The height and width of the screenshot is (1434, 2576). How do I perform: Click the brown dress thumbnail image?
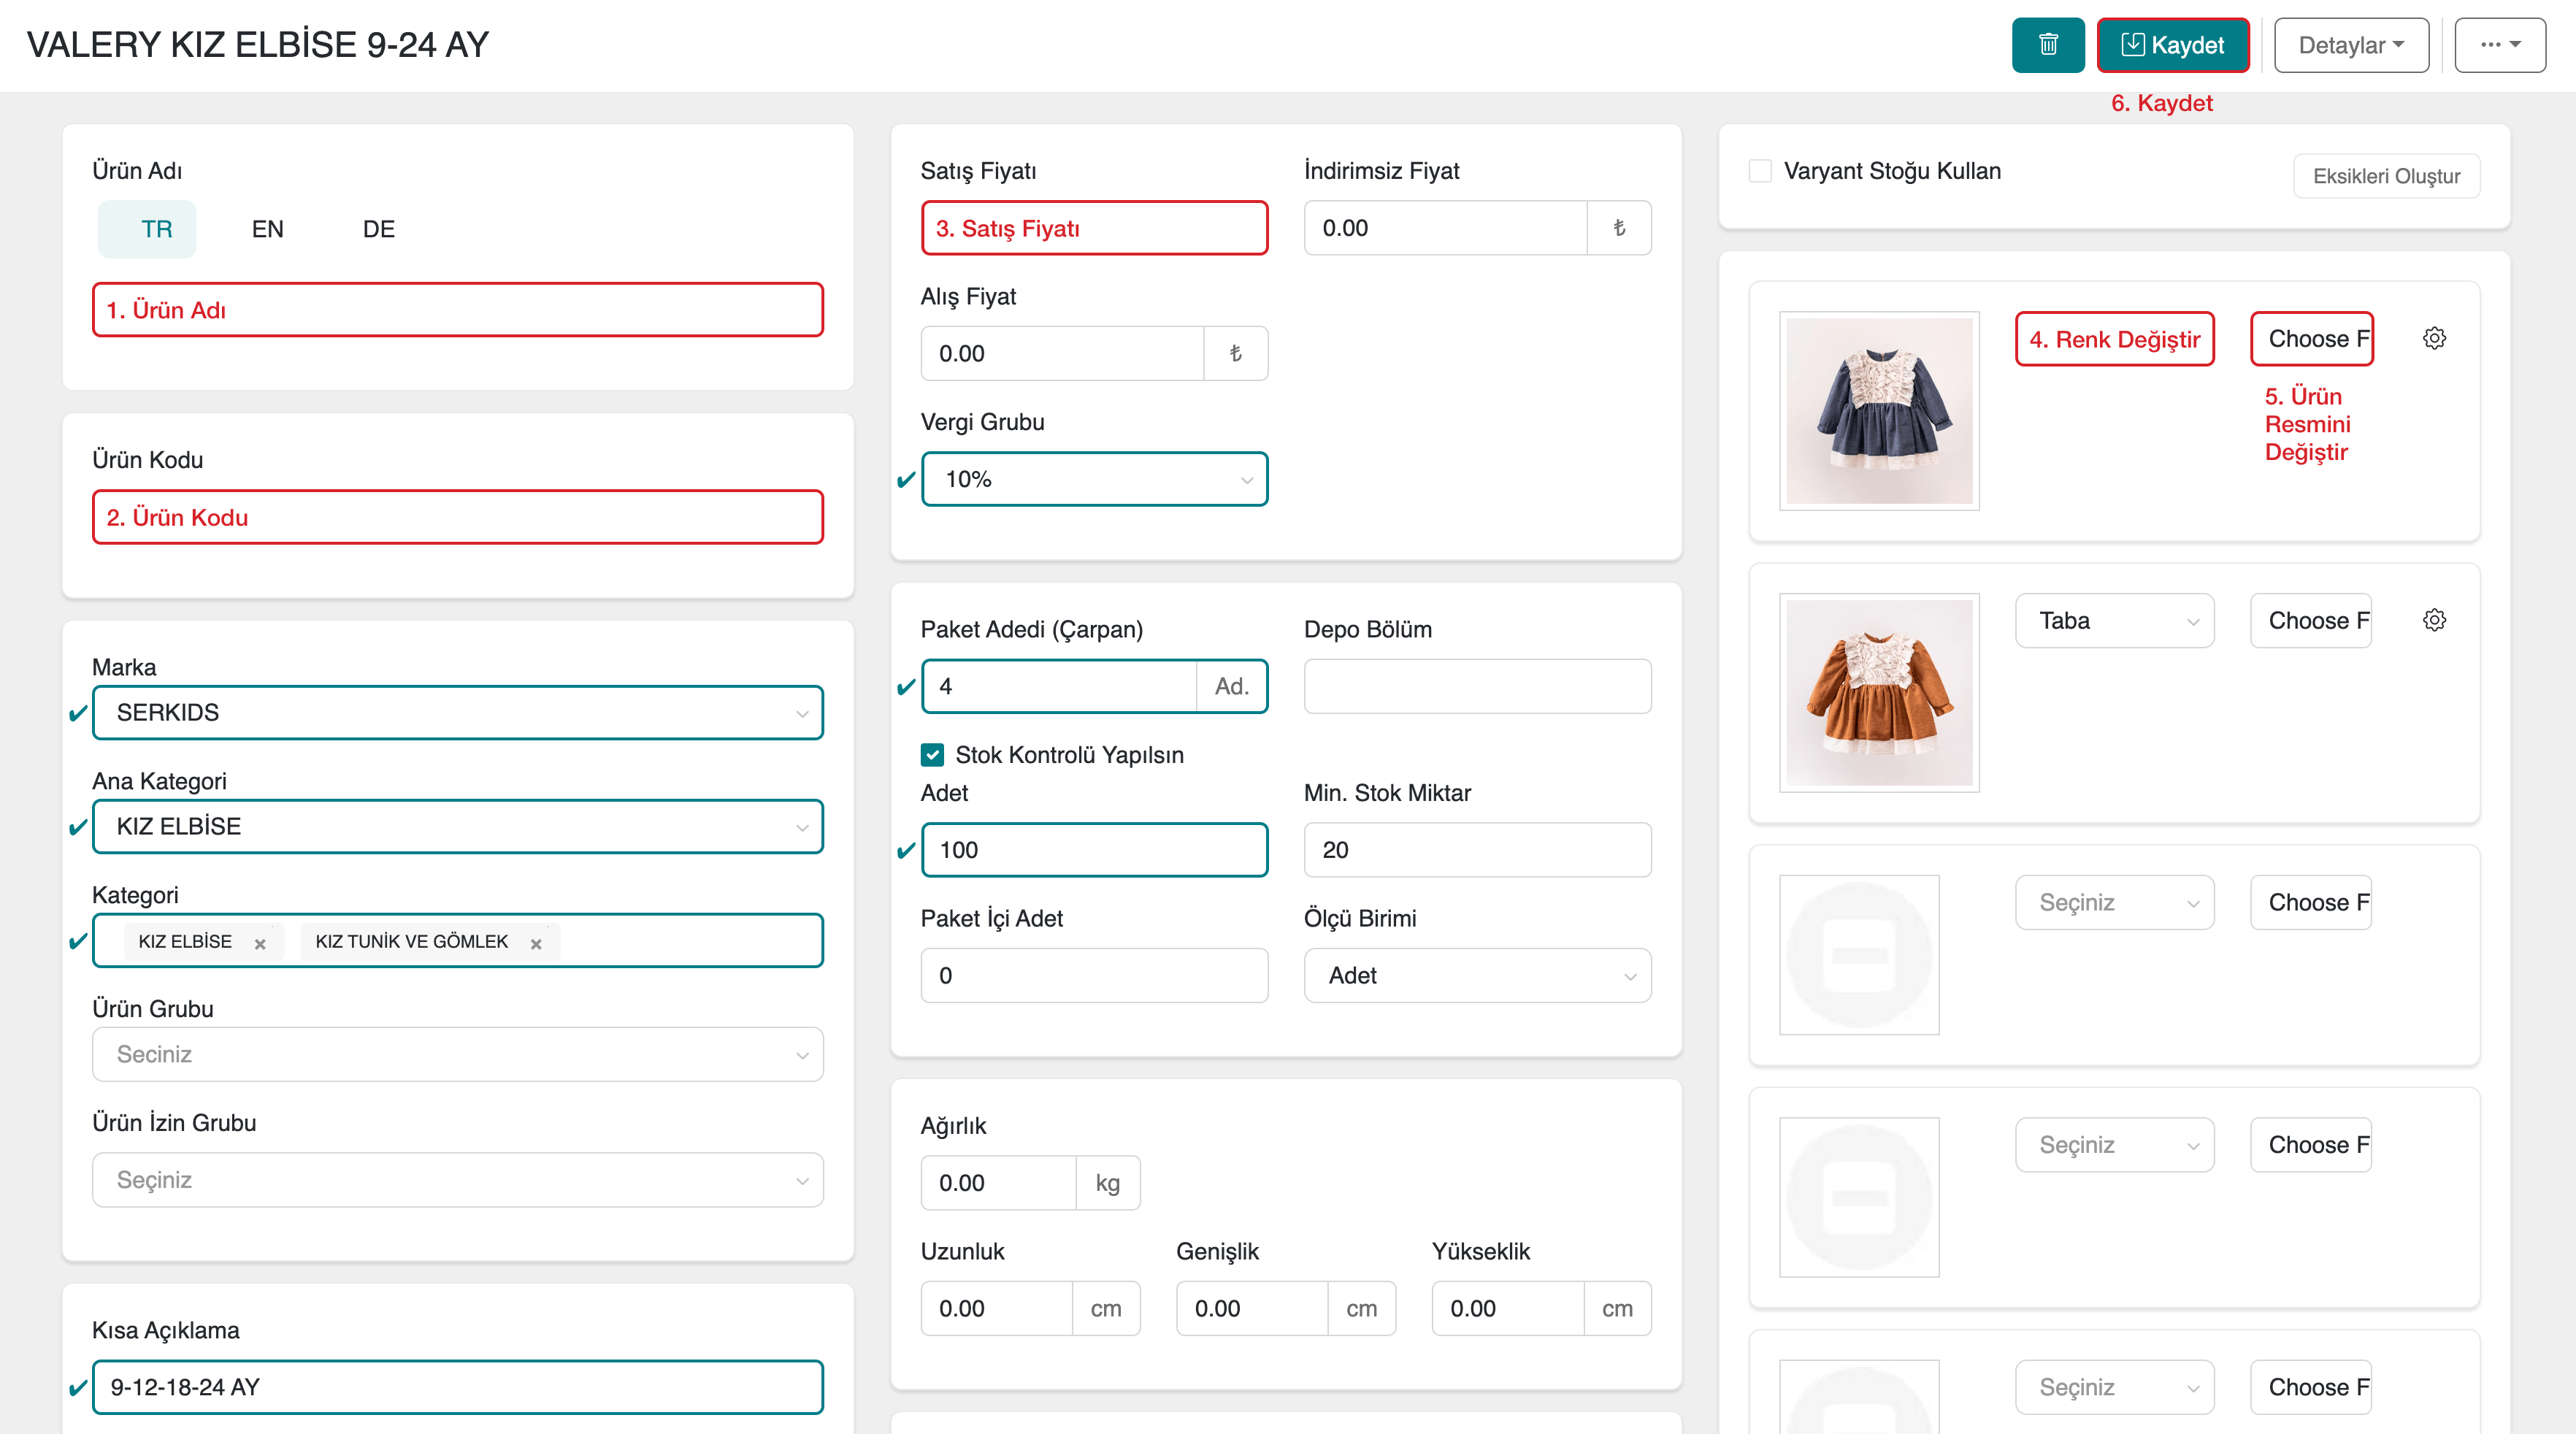tap(1878, 692)
